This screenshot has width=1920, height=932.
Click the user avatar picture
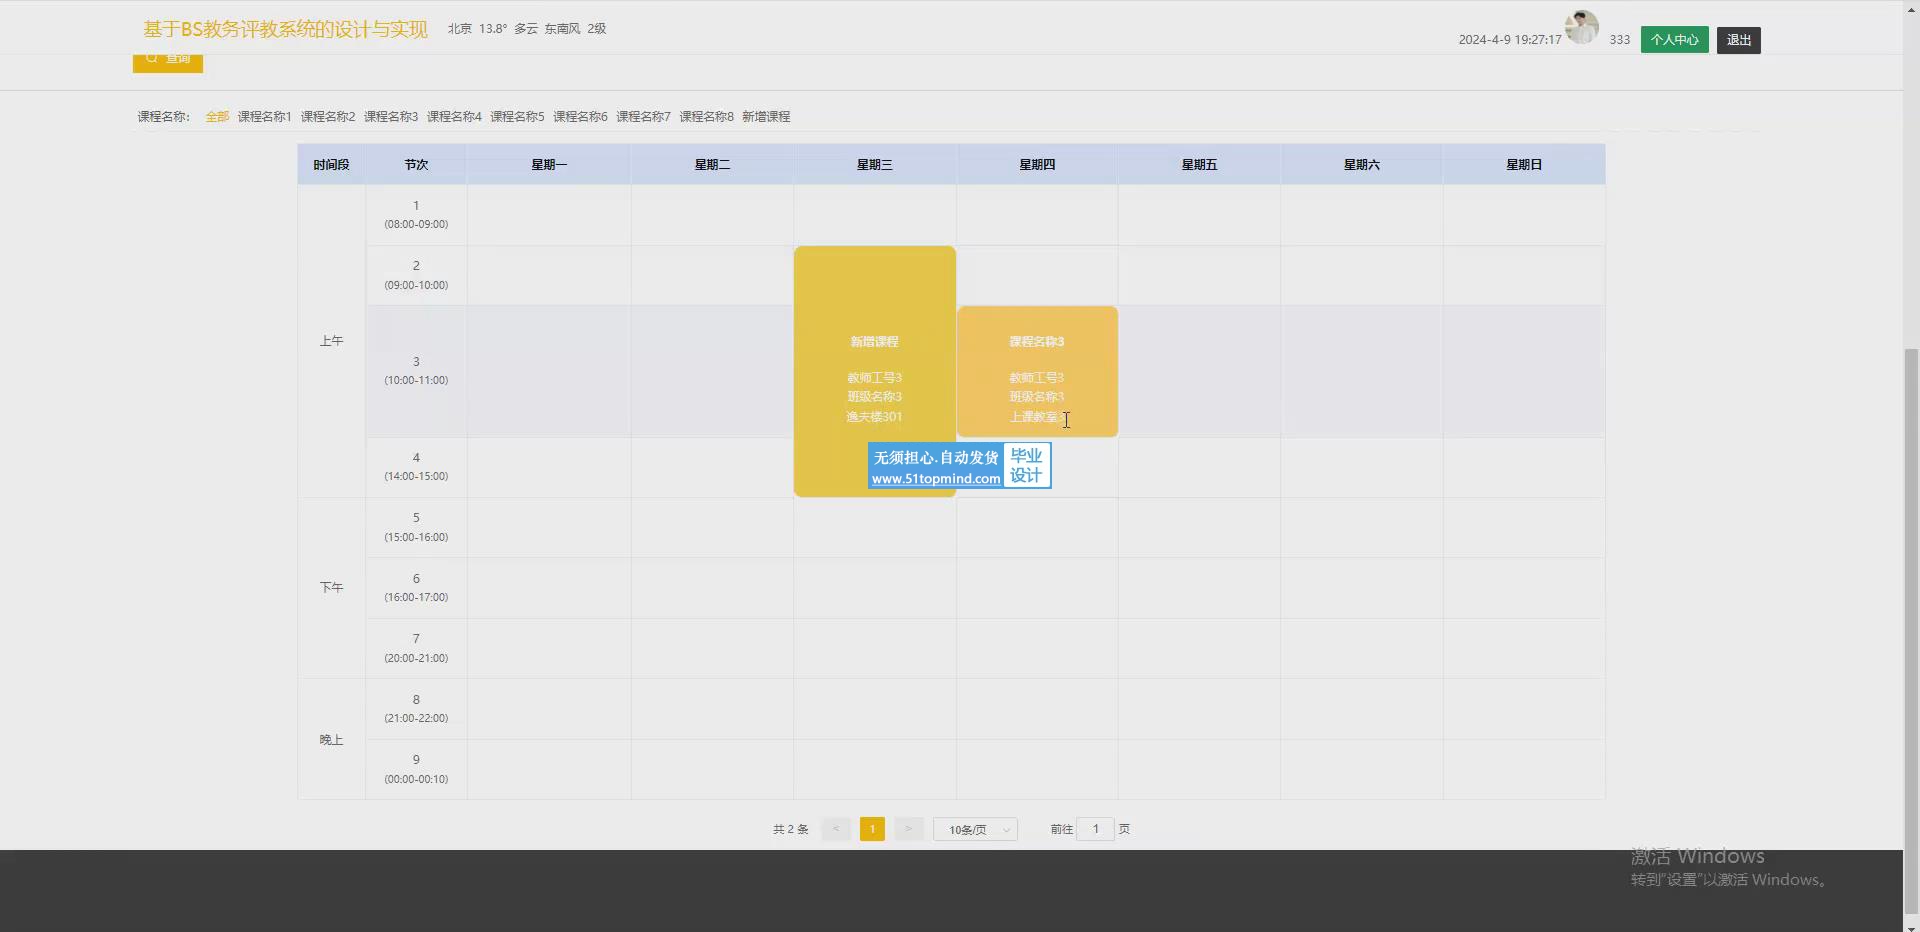click(x=1582, y=27)
